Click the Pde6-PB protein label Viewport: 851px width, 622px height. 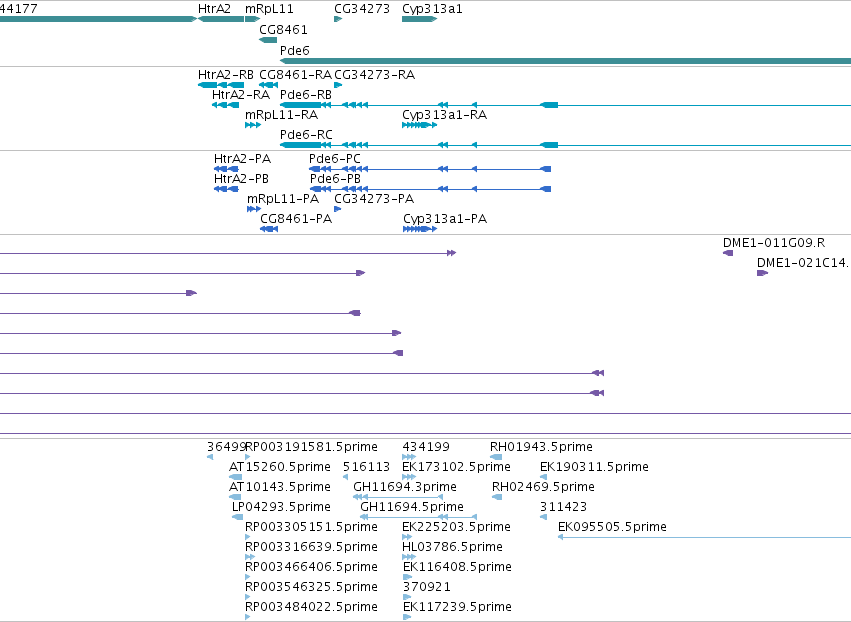(x=335, y=179)
